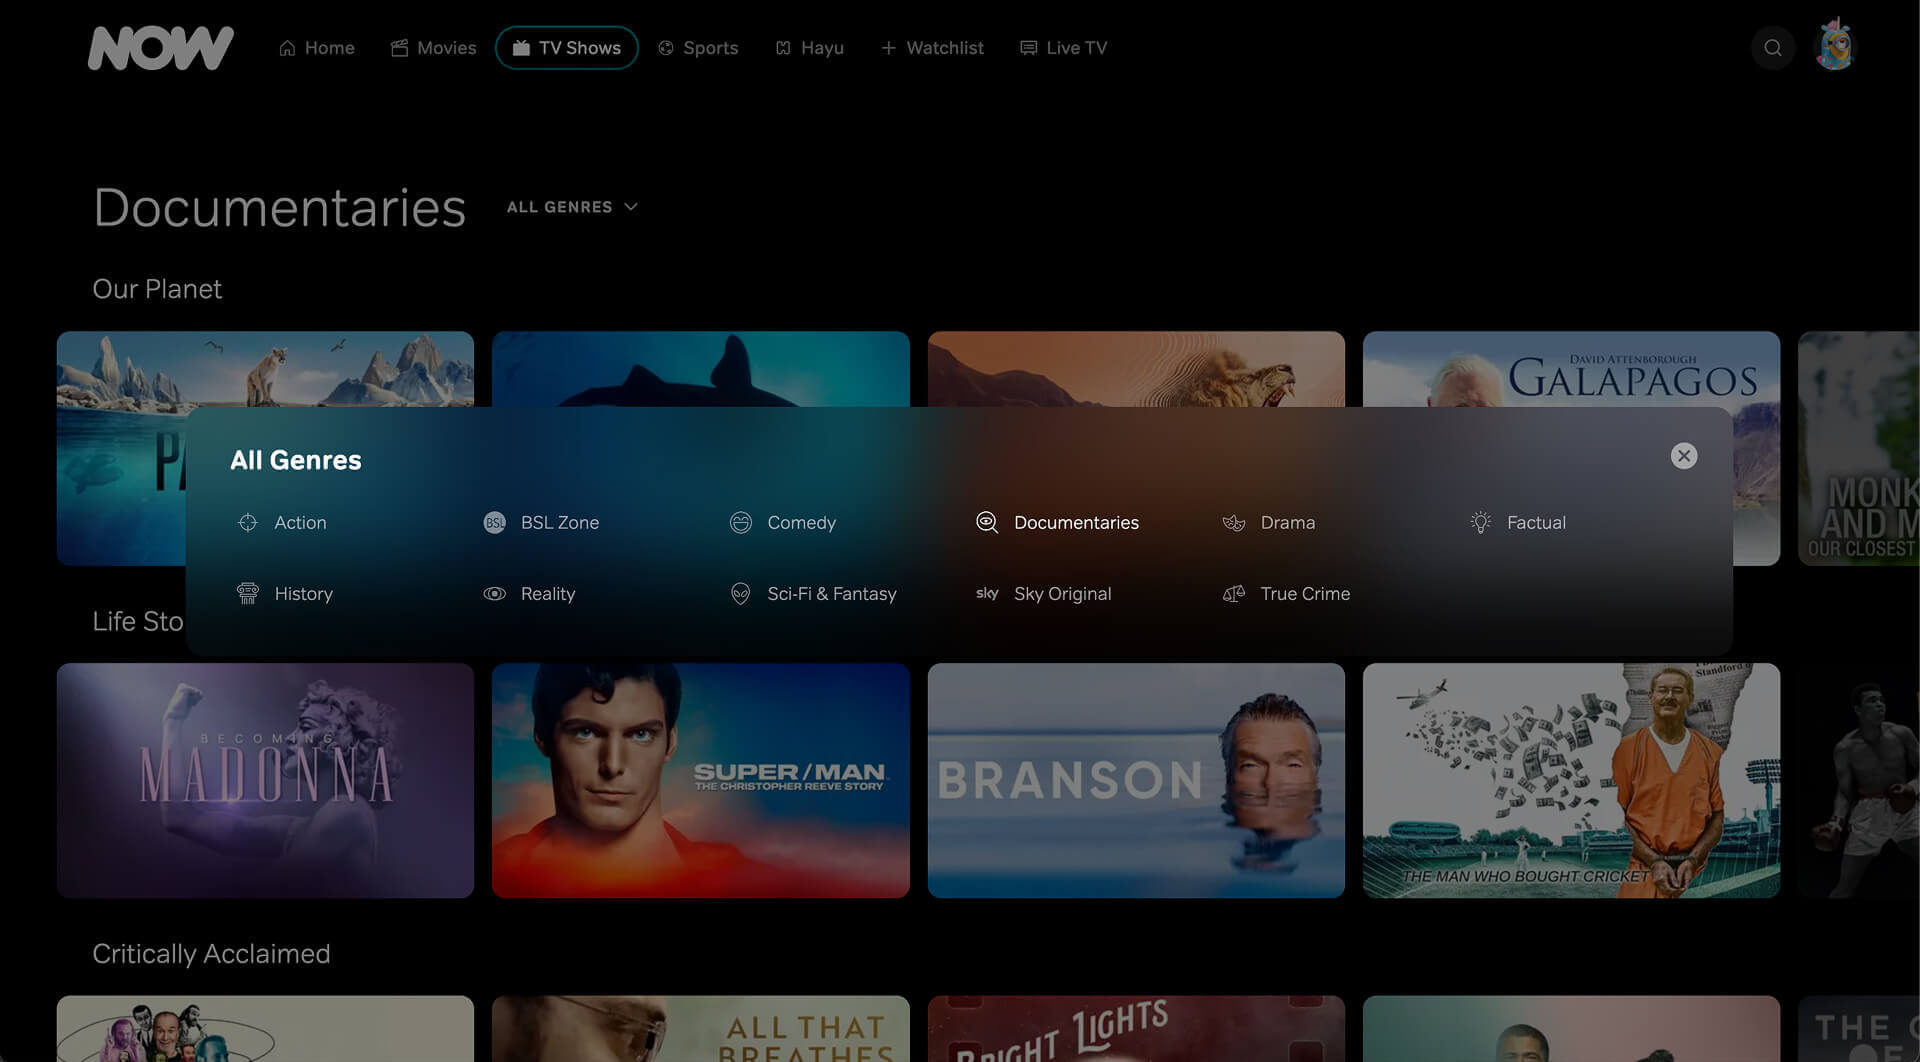Pick the Comedy genre

[801, 522]
